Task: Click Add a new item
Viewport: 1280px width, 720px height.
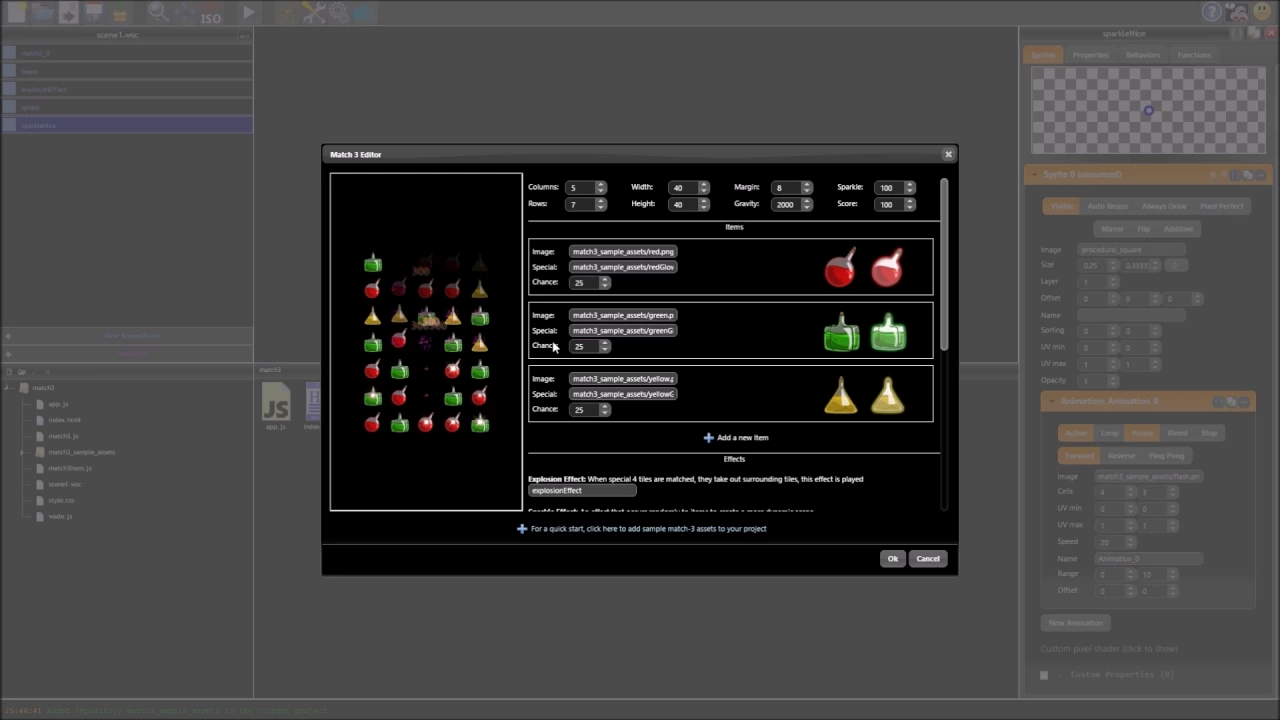Action: 736,437
